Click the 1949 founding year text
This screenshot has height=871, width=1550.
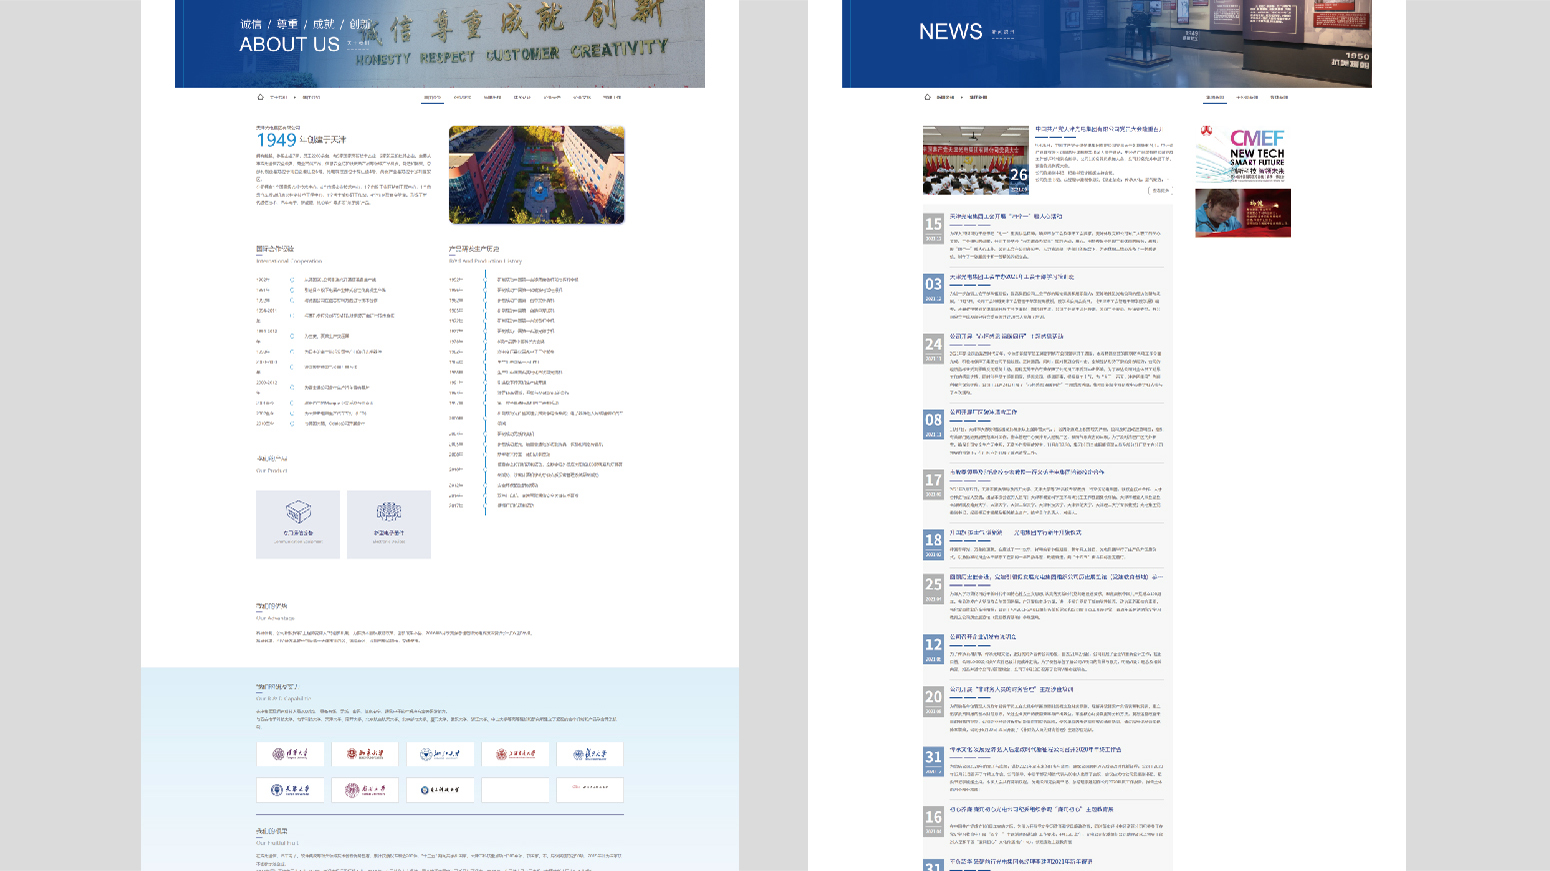(x=277, y=141)
